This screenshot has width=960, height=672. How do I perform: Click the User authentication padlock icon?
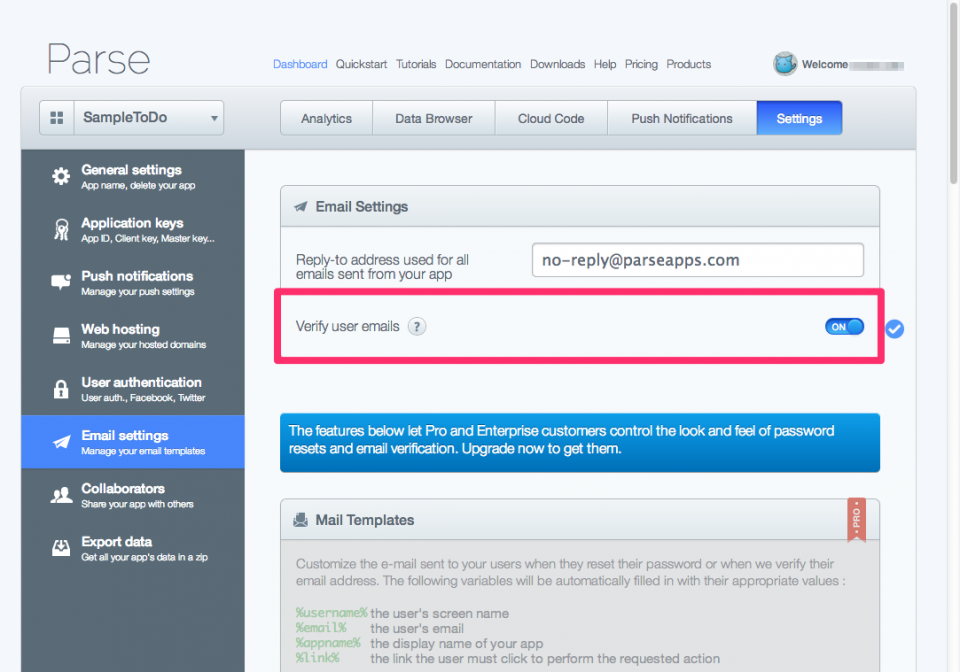[61, 389]
